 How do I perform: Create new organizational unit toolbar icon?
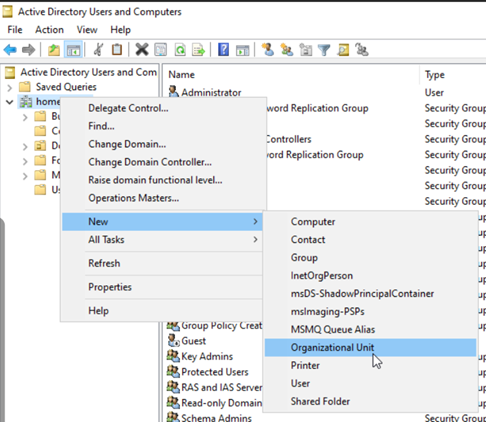(306, 50)
